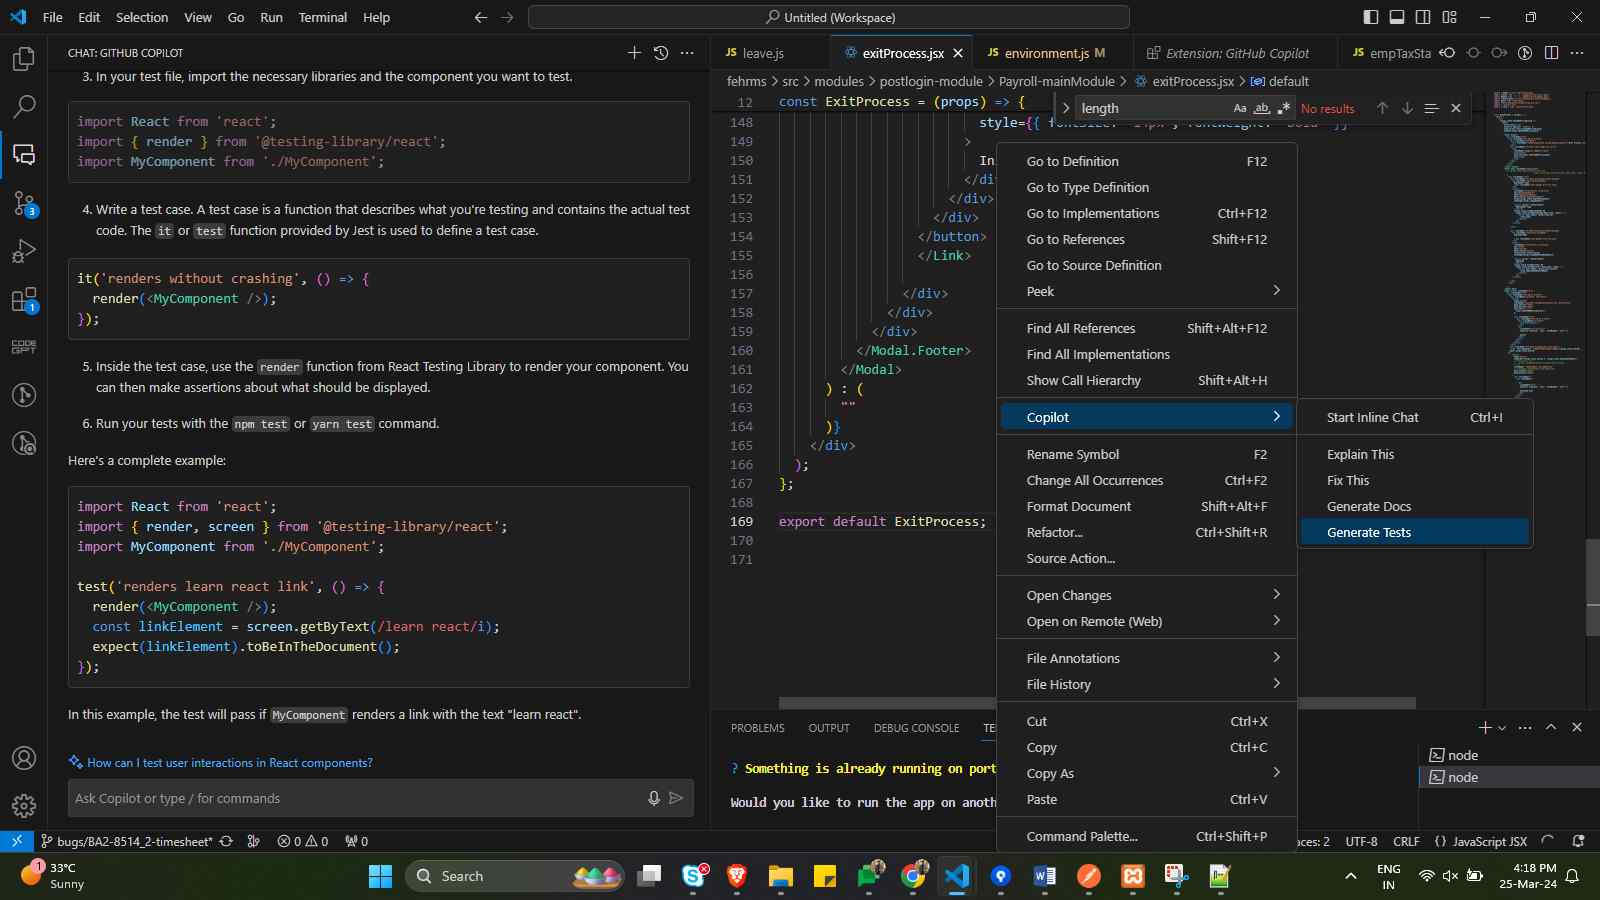Switch to the environment.js editor tab

[1054, 53]
